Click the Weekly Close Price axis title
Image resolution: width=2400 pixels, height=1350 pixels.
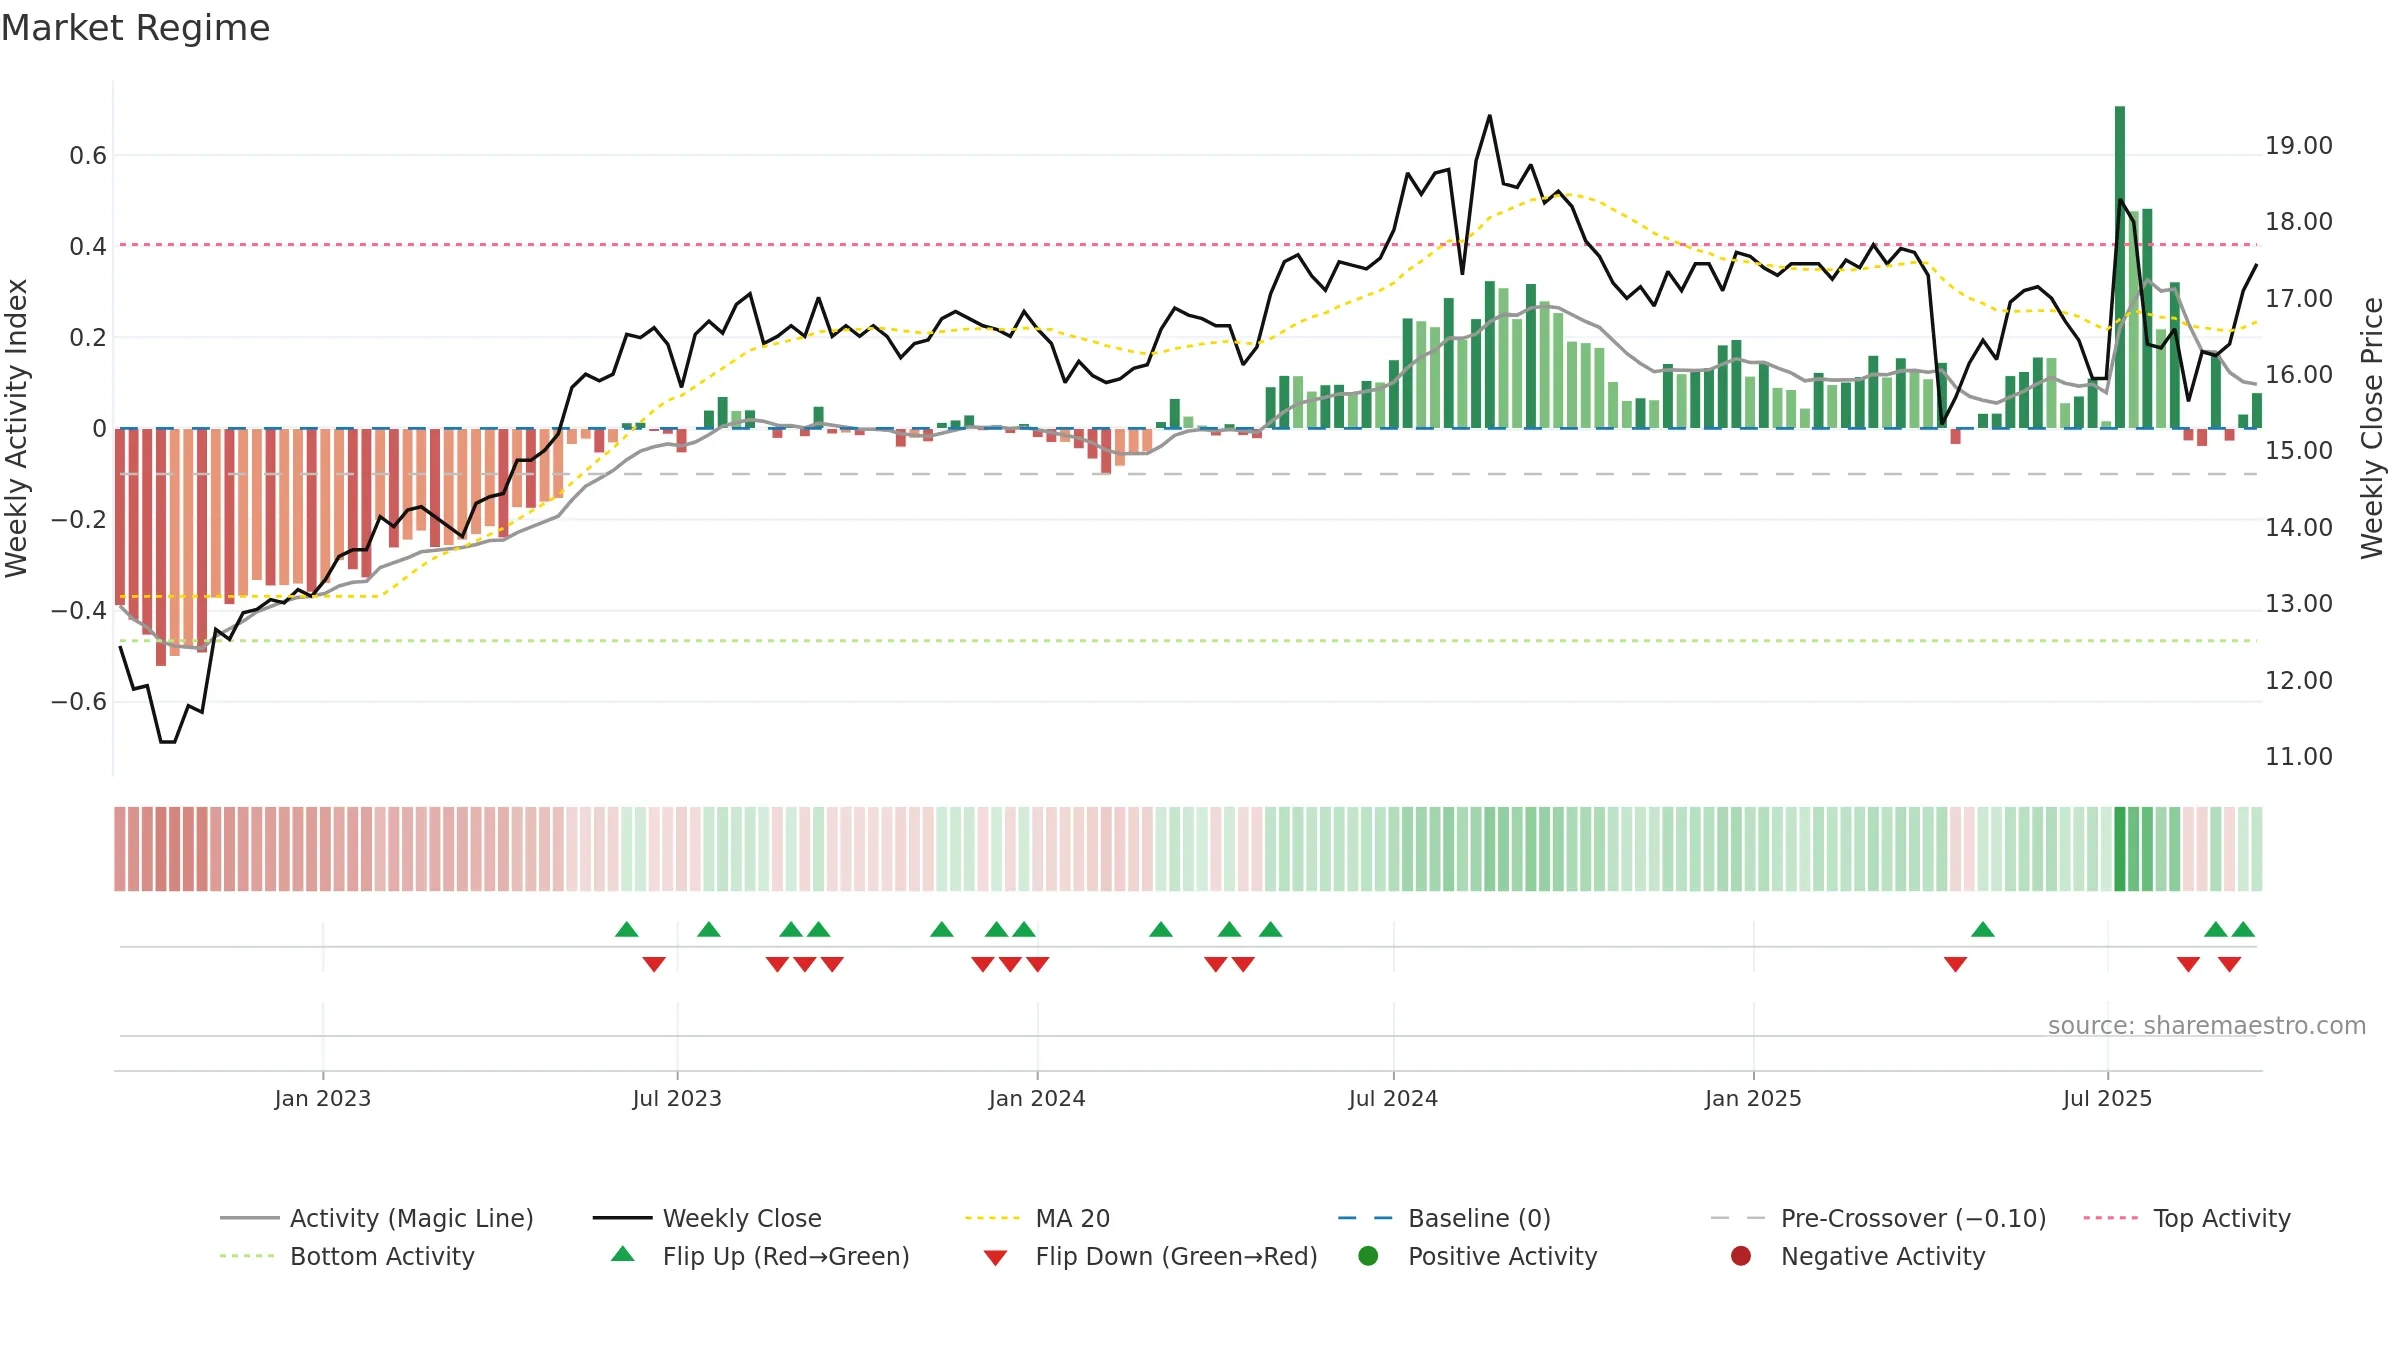click(2372, 428)
